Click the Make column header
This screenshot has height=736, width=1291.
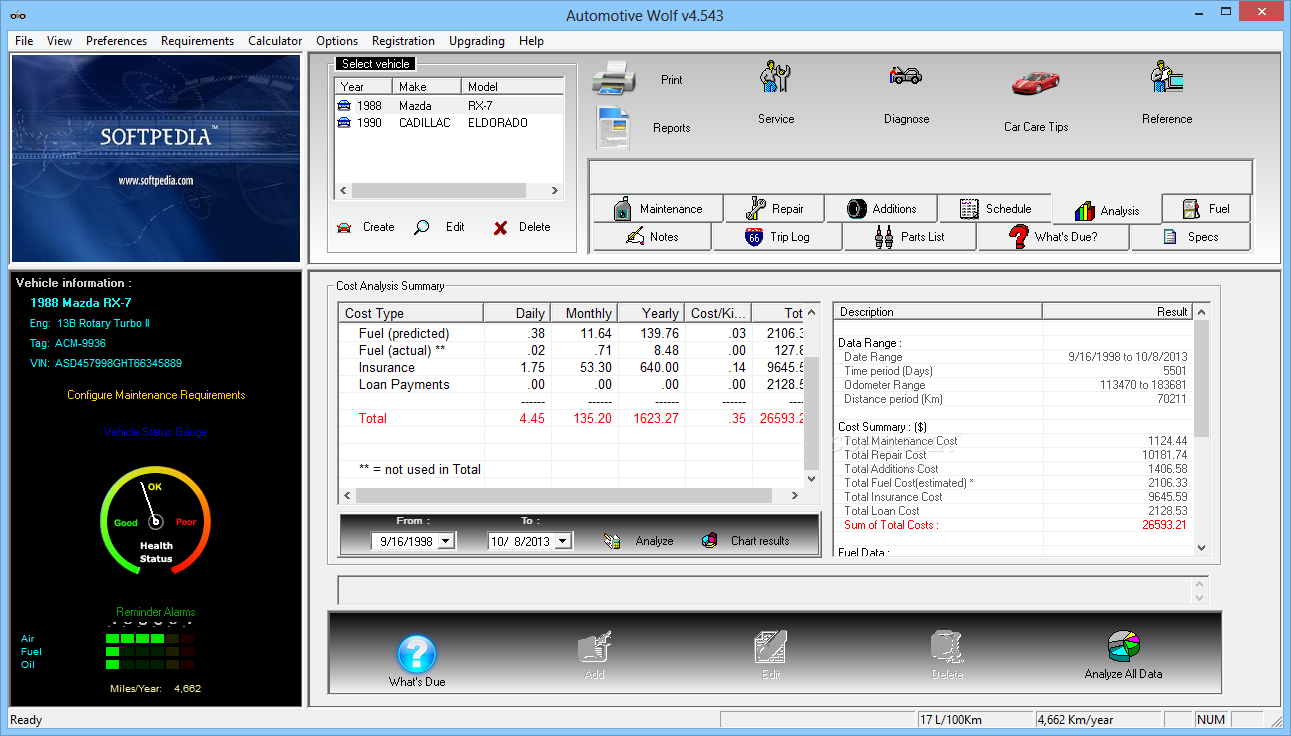426,87
